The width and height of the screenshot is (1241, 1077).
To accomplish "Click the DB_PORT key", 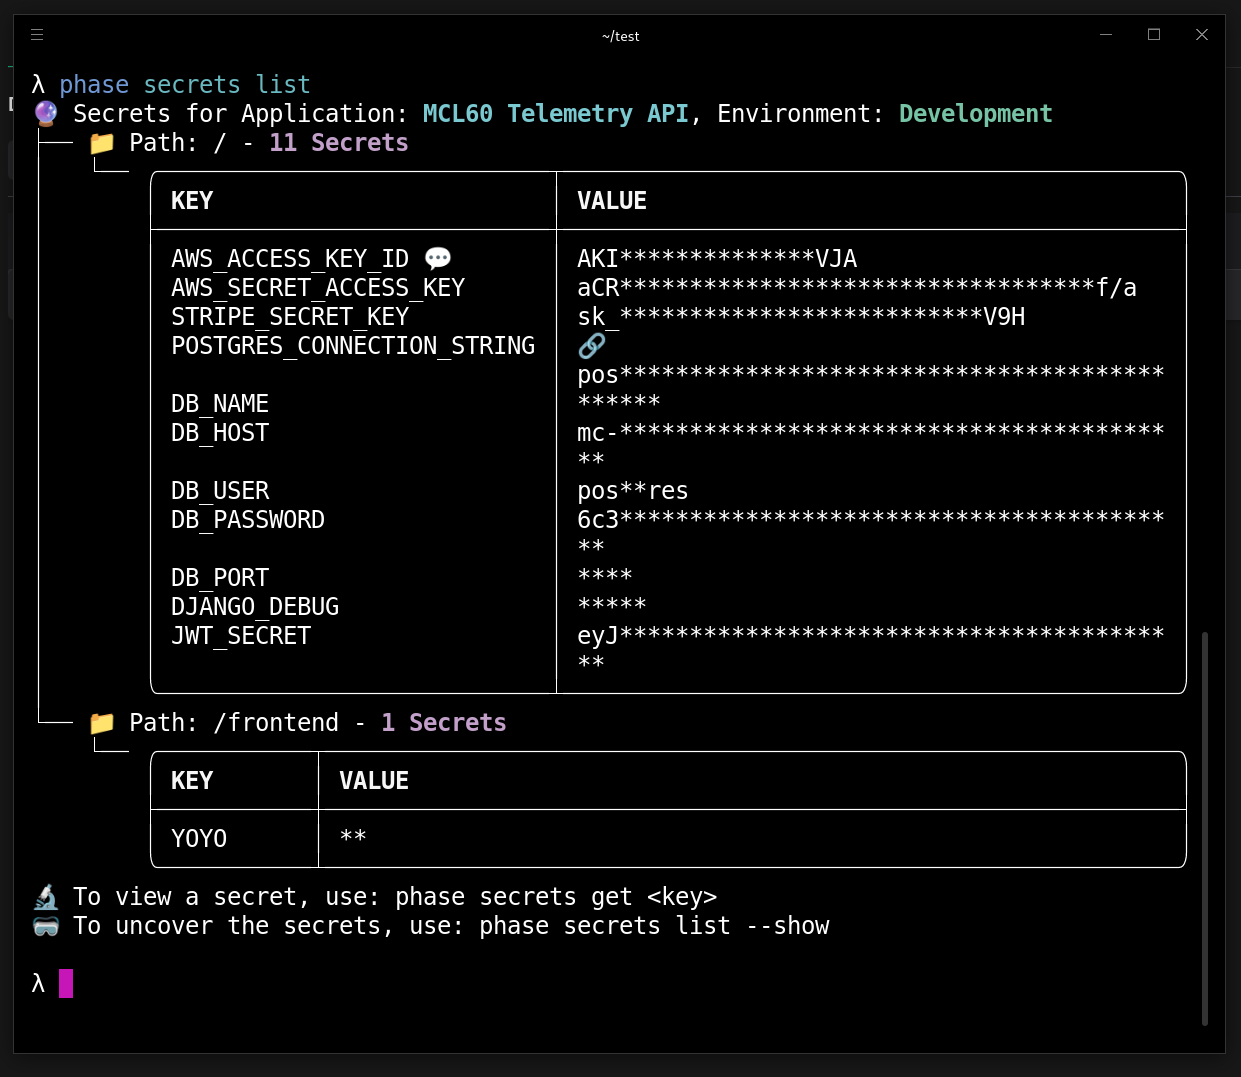I will click(220, 578).
